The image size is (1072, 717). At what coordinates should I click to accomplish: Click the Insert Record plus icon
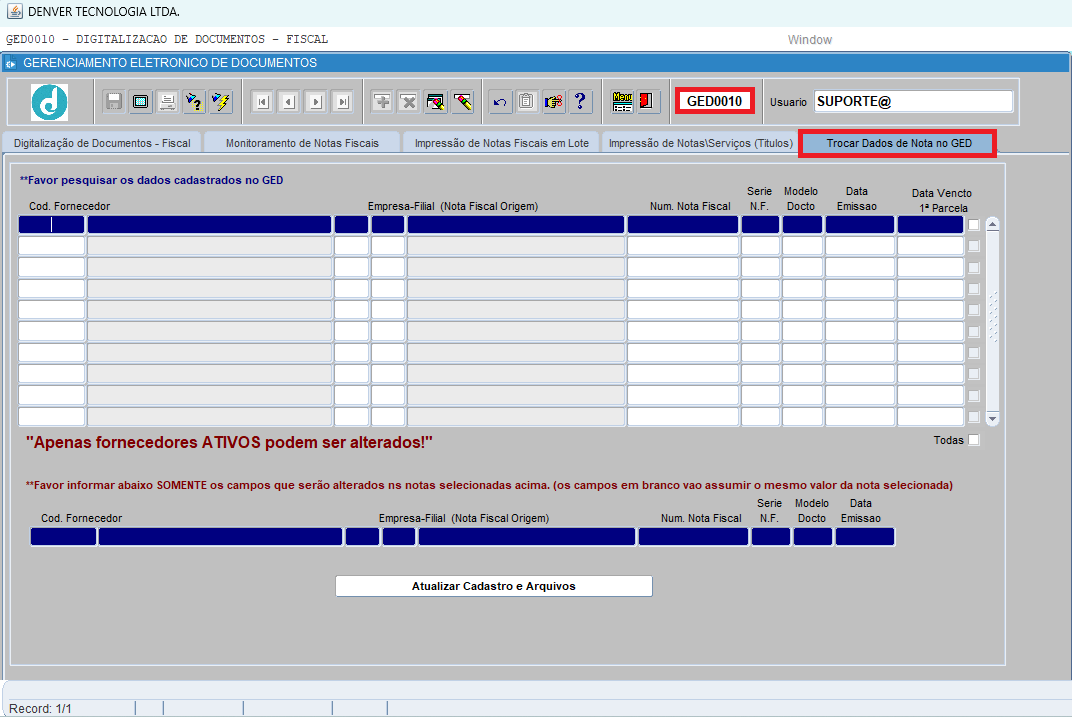click(382, 101)
